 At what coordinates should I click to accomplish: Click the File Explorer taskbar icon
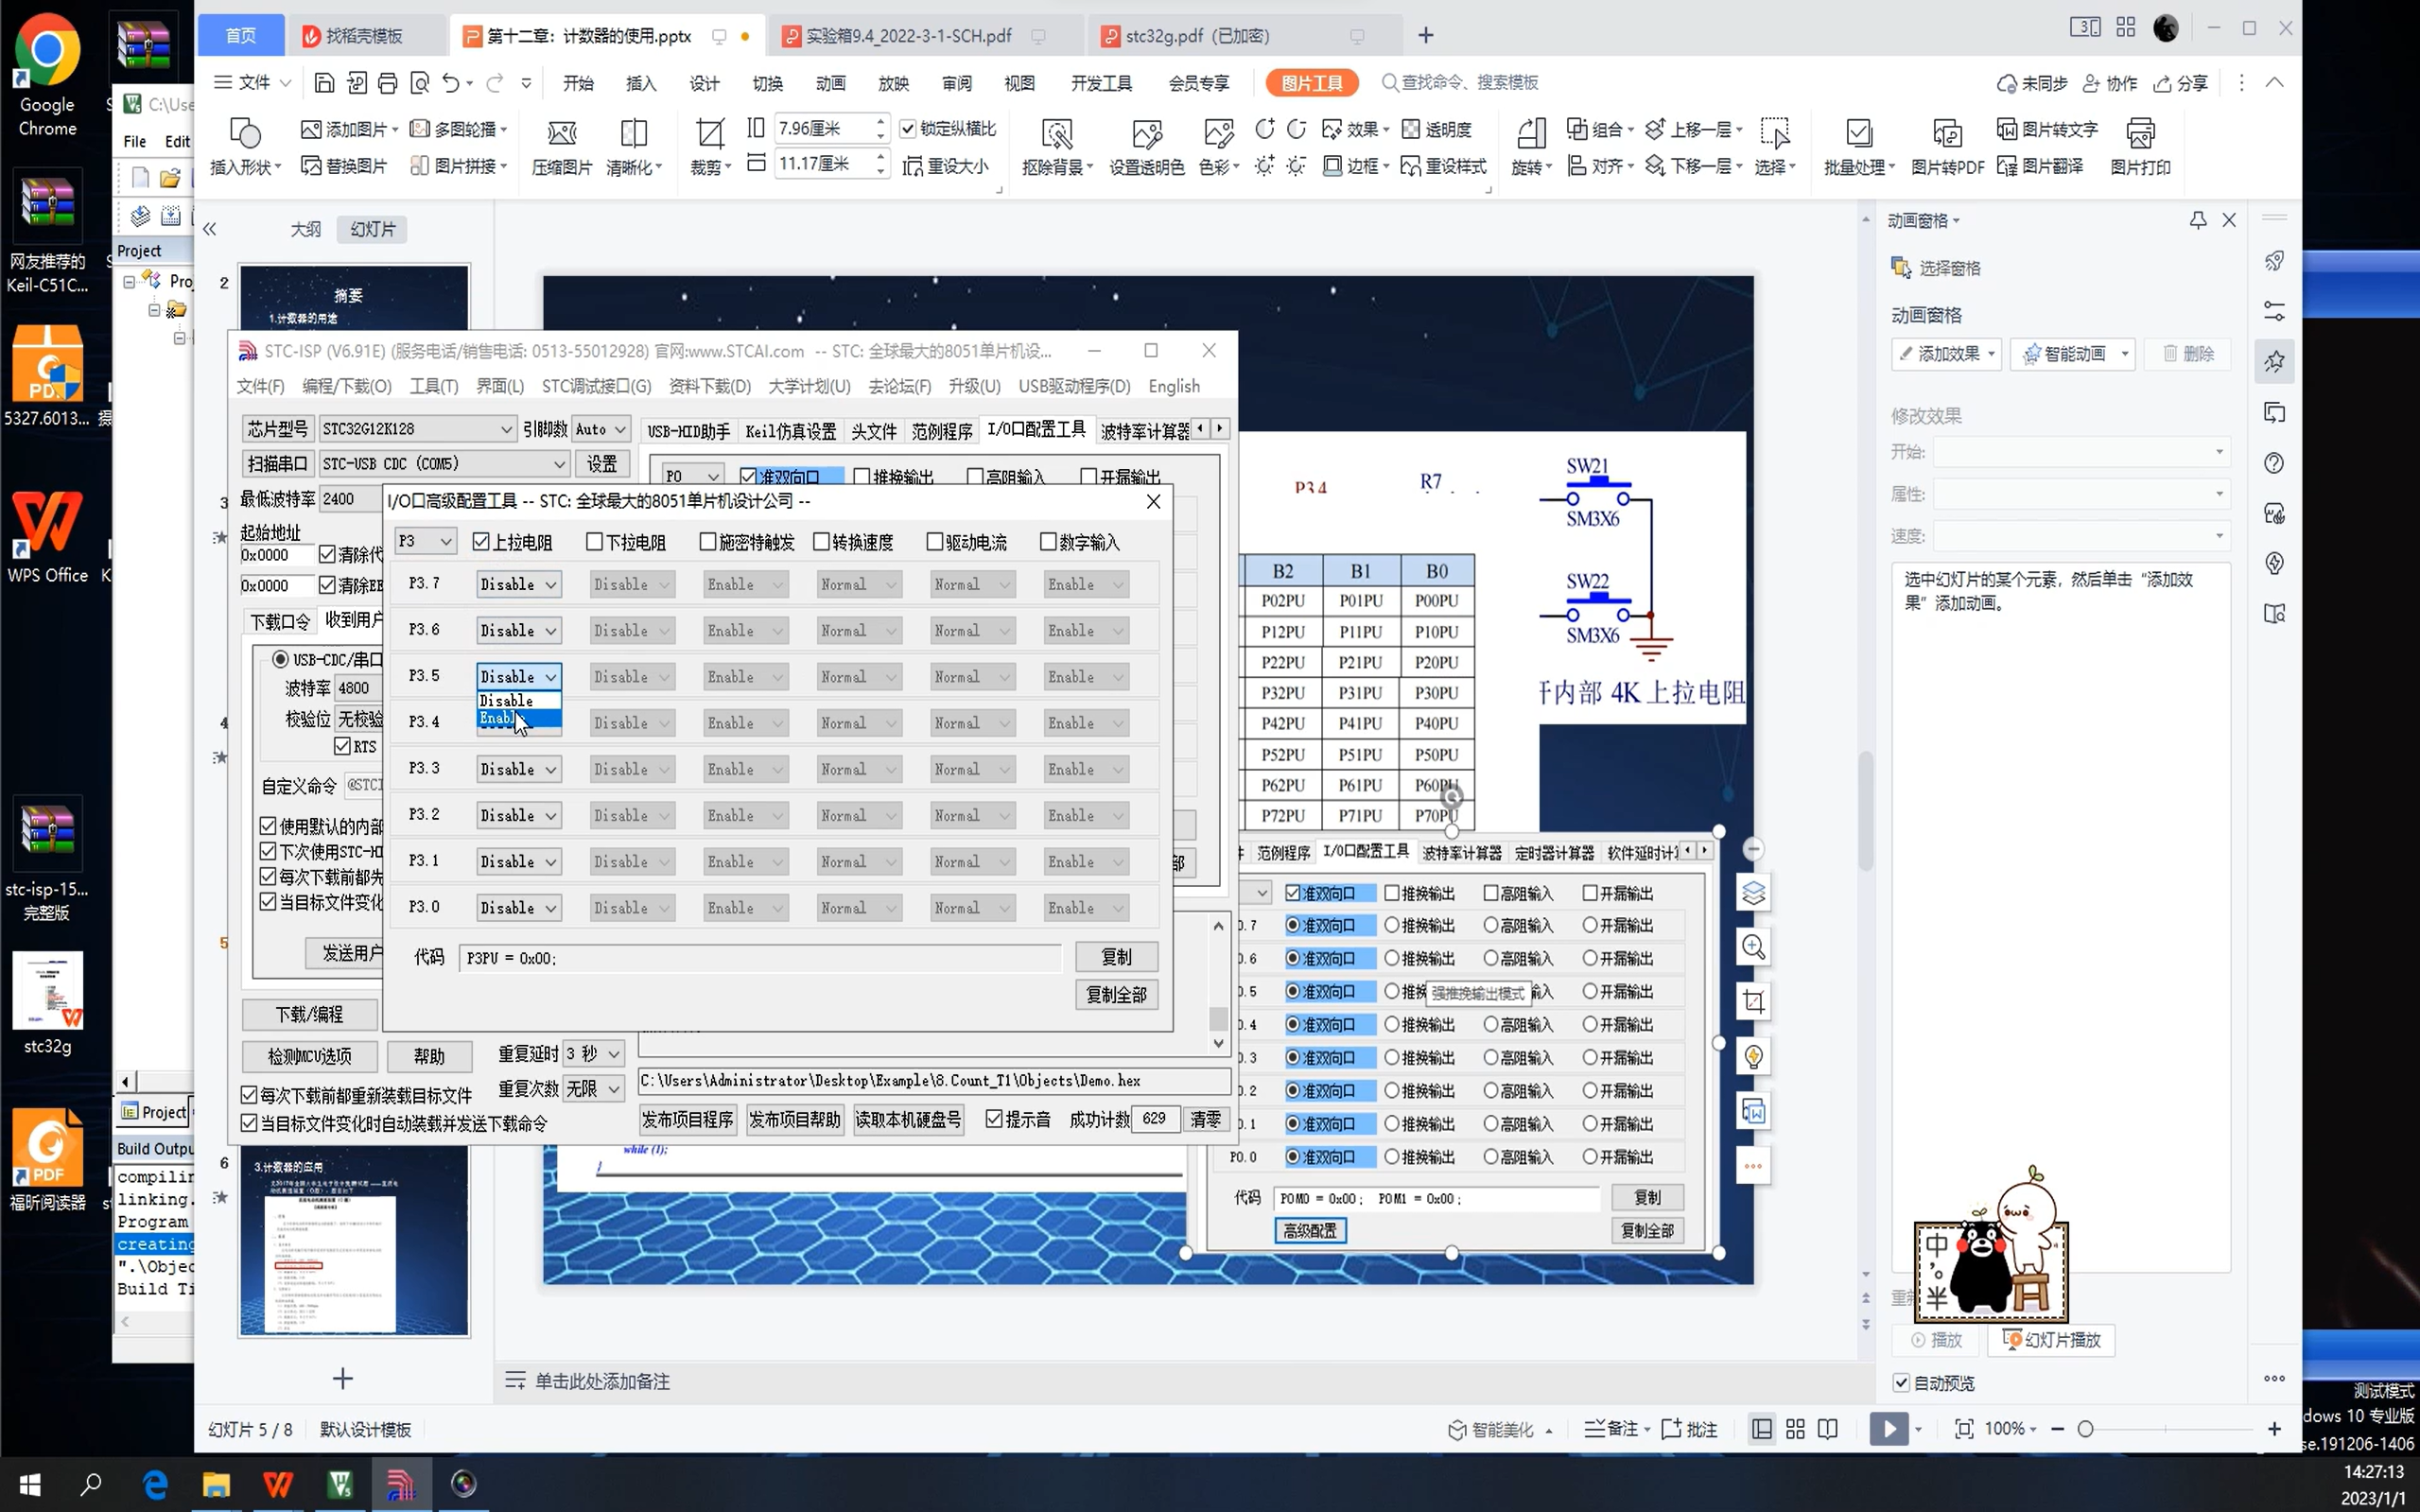pos(217,1484)
